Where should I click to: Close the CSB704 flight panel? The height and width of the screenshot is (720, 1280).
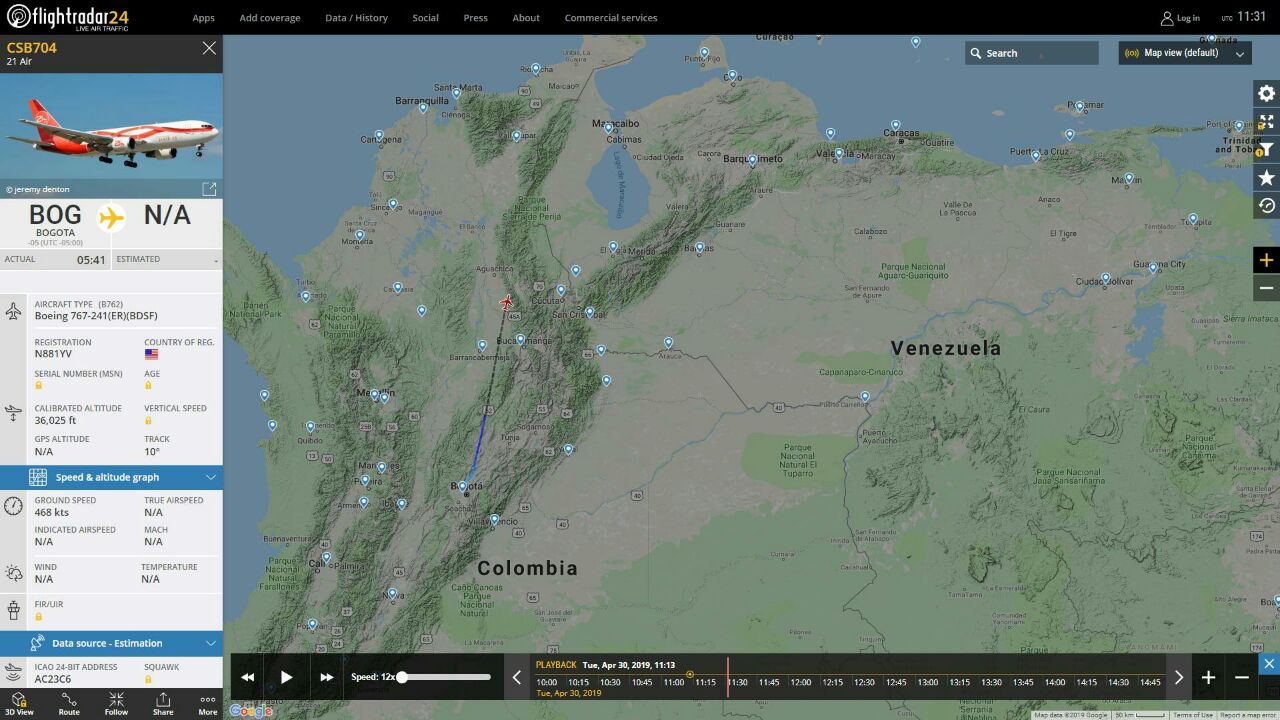point(209,48)
